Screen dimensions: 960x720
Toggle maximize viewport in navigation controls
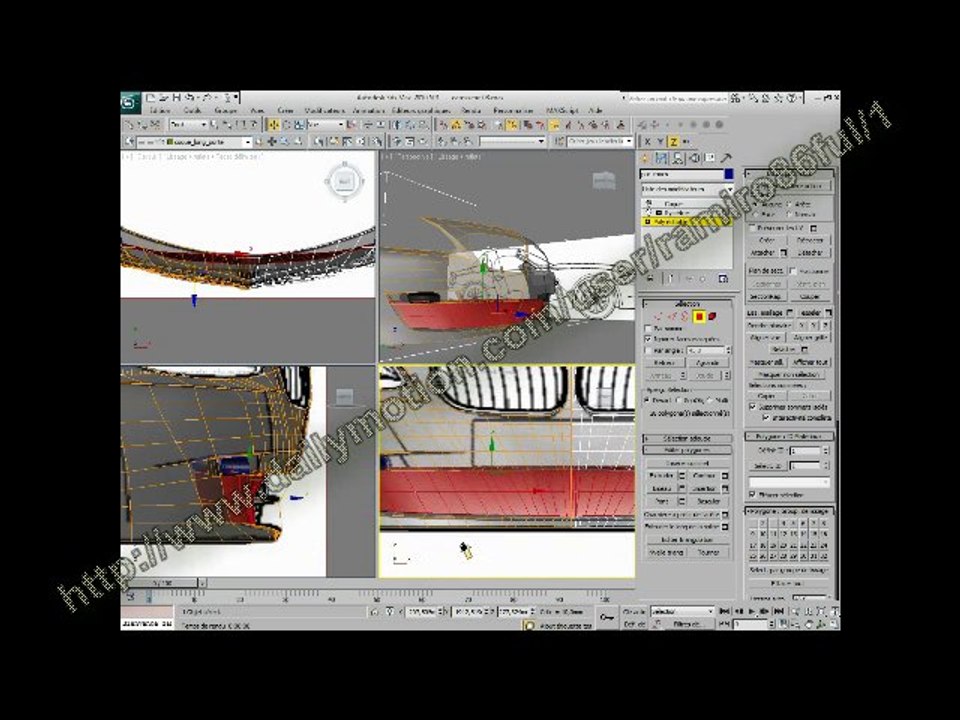[834, 624]
